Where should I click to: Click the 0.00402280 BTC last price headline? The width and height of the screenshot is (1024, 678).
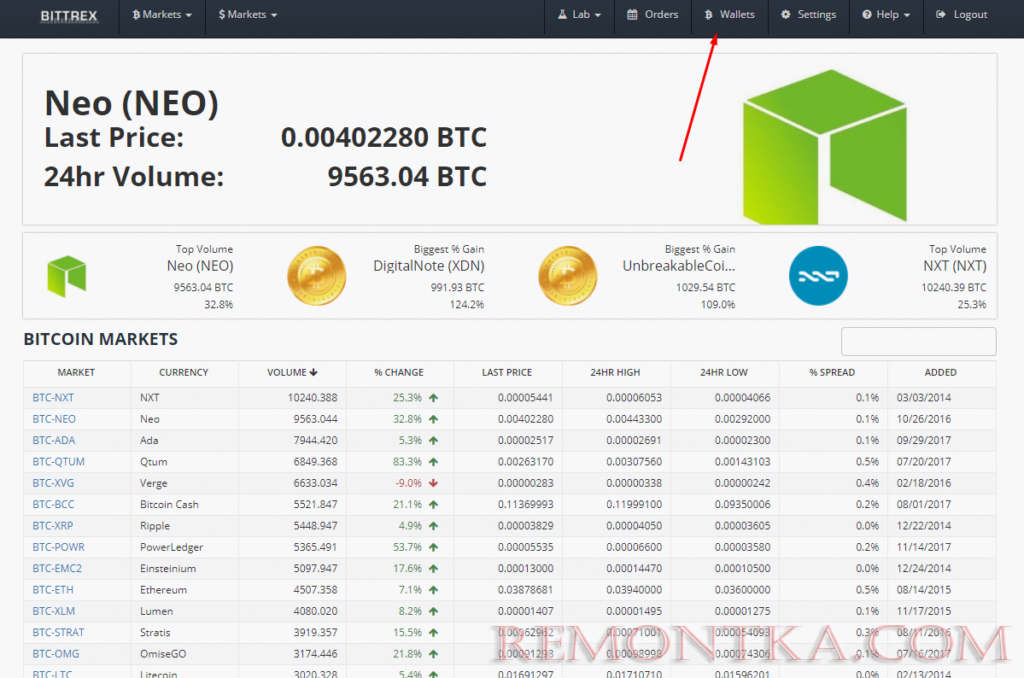point(384,137)
